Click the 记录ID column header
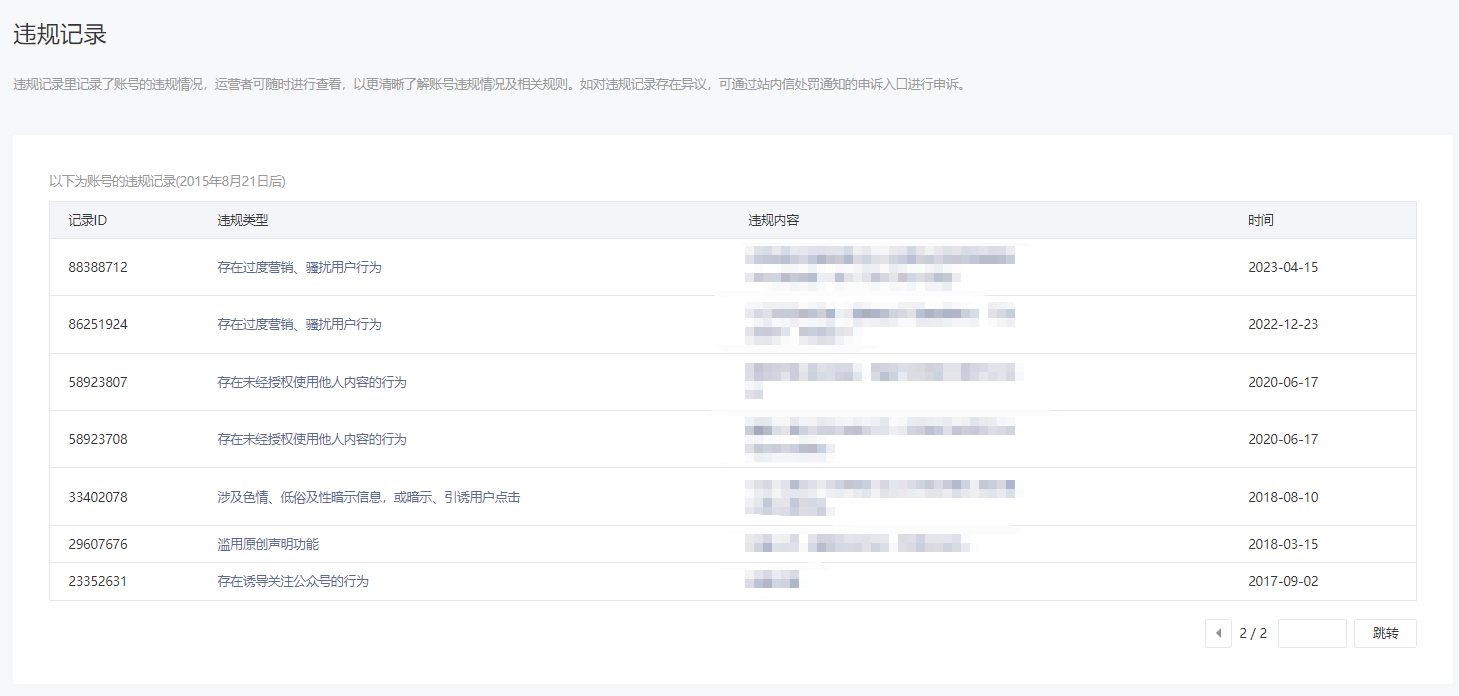This screenshot has height=696, width=1459. 87,220
